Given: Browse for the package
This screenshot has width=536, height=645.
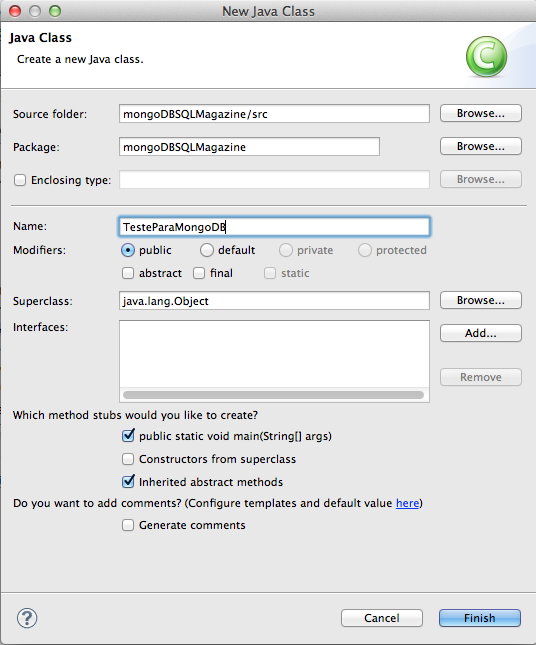Looking at the screenshot, I should click(x=480, y=146).
